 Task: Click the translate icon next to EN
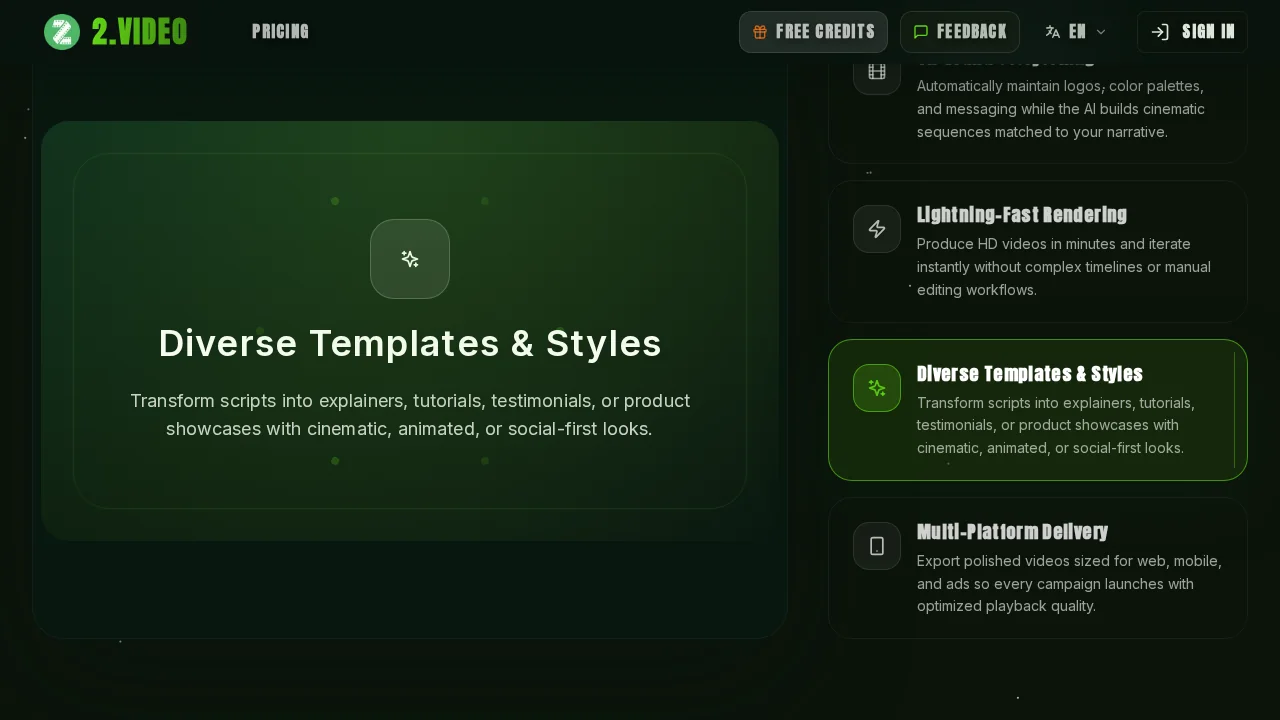coord(1053,31)
